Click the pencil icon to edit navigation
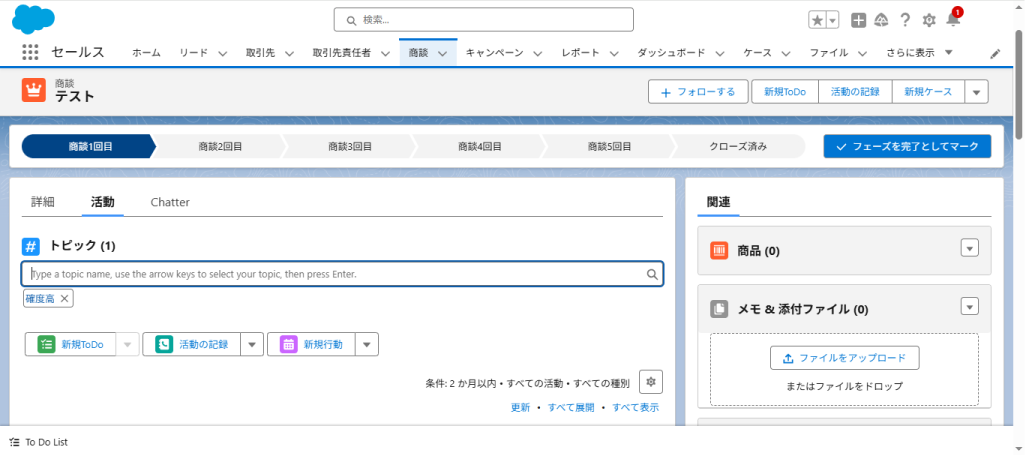 click(995, 54)
